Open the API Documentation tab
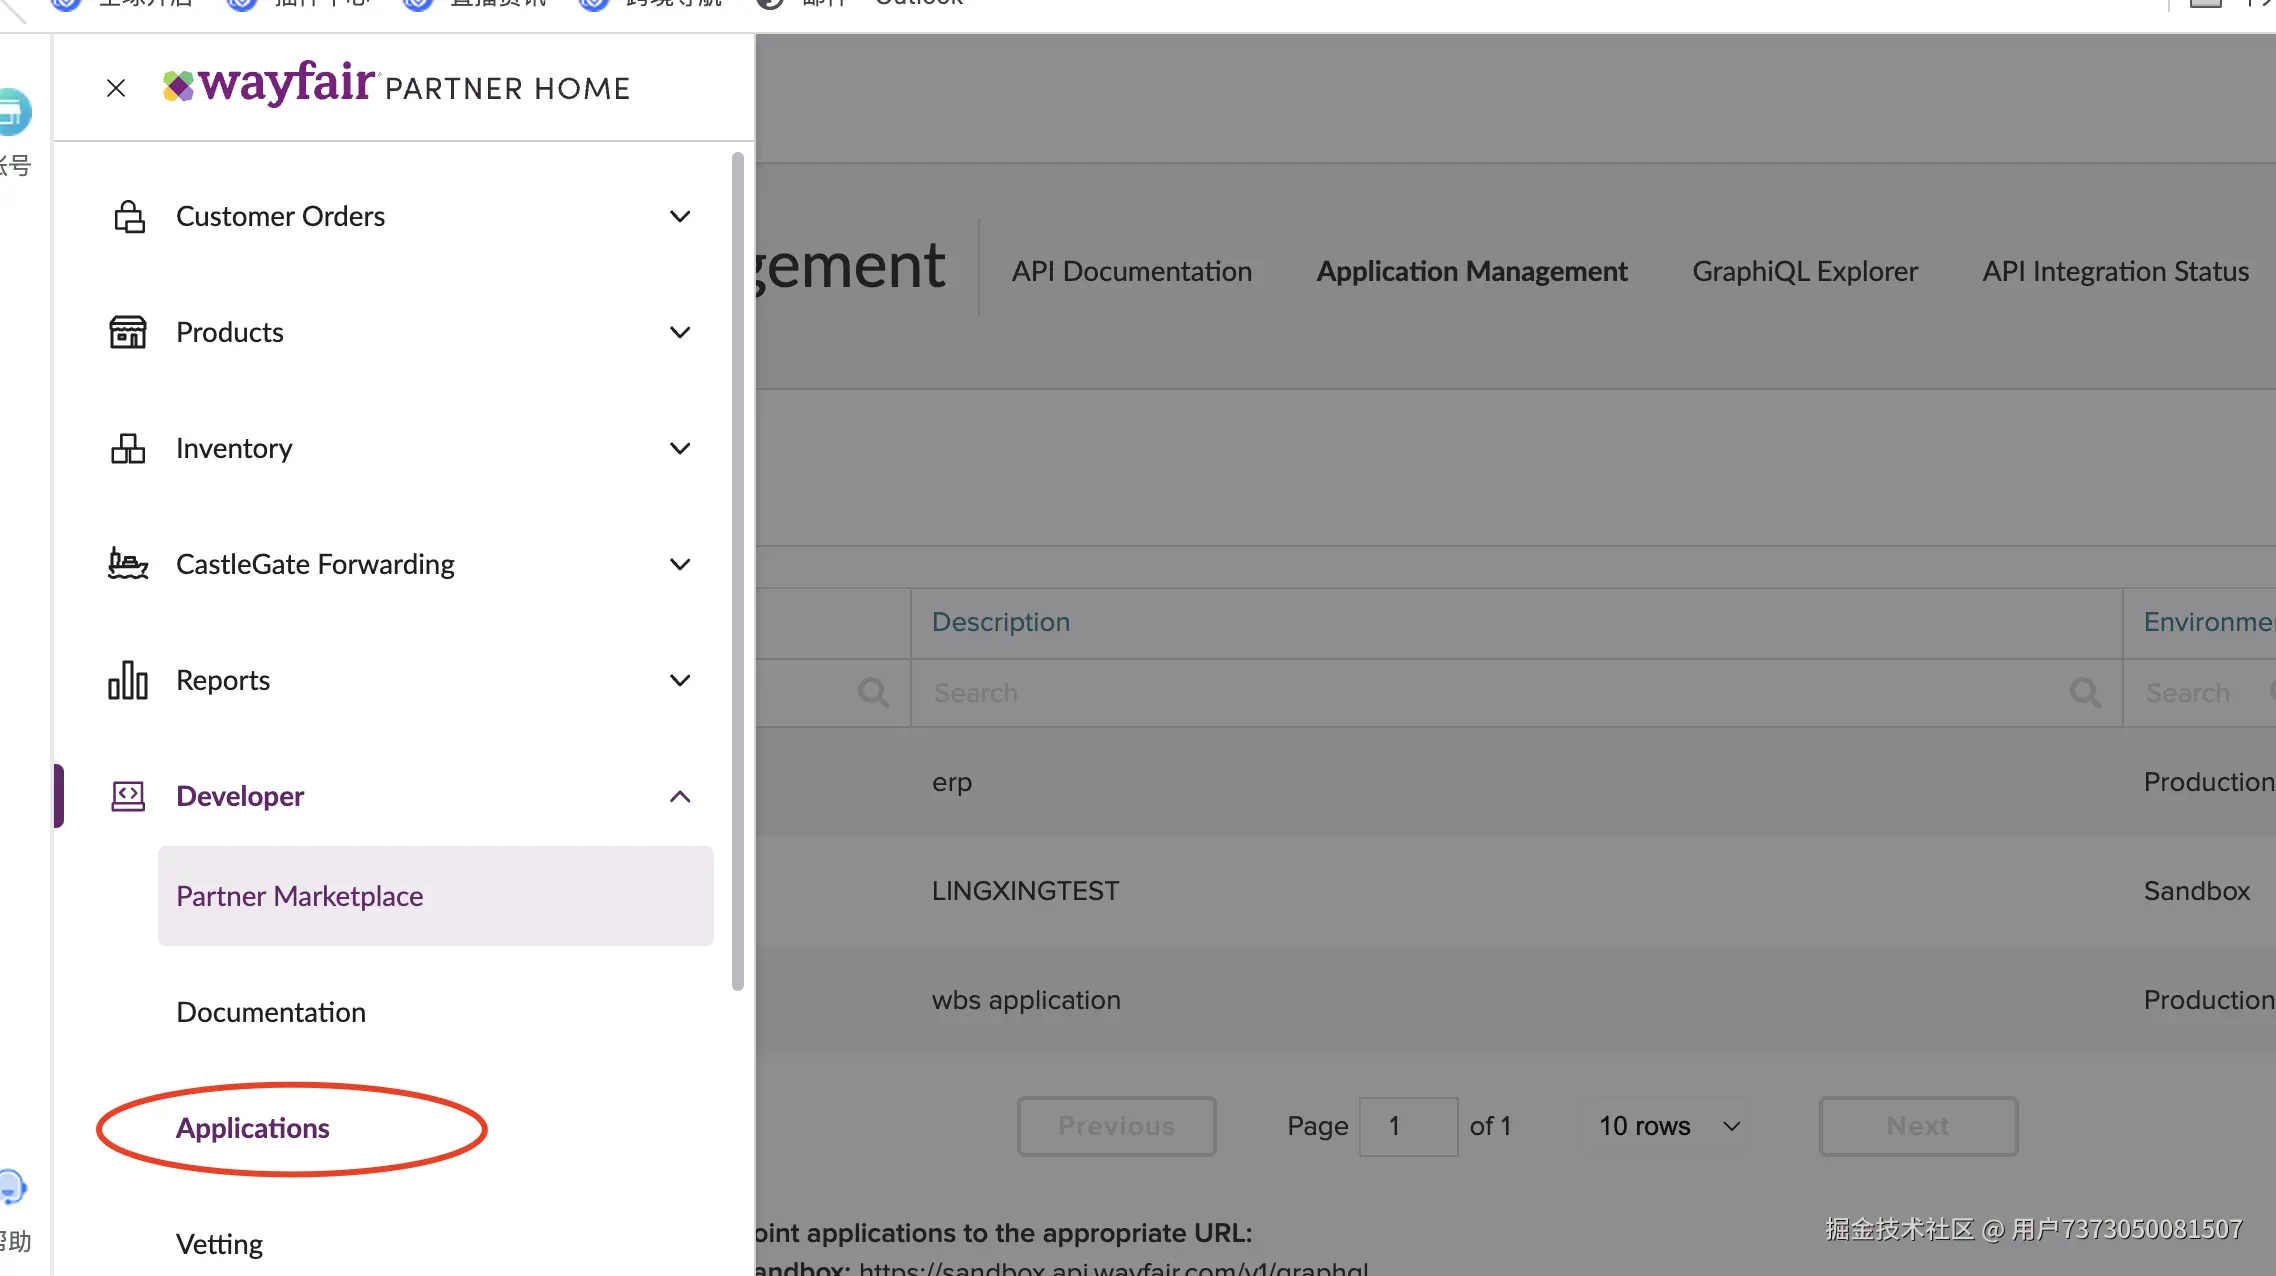The height and width of the screenshot is (1276, 2276). [1131, 271]
